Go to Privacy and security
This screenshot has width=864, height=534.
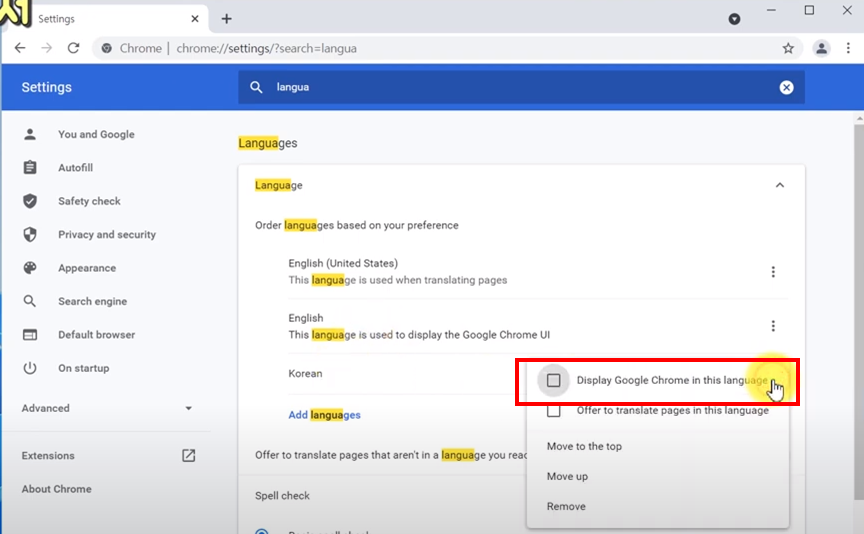click(107, 234)
